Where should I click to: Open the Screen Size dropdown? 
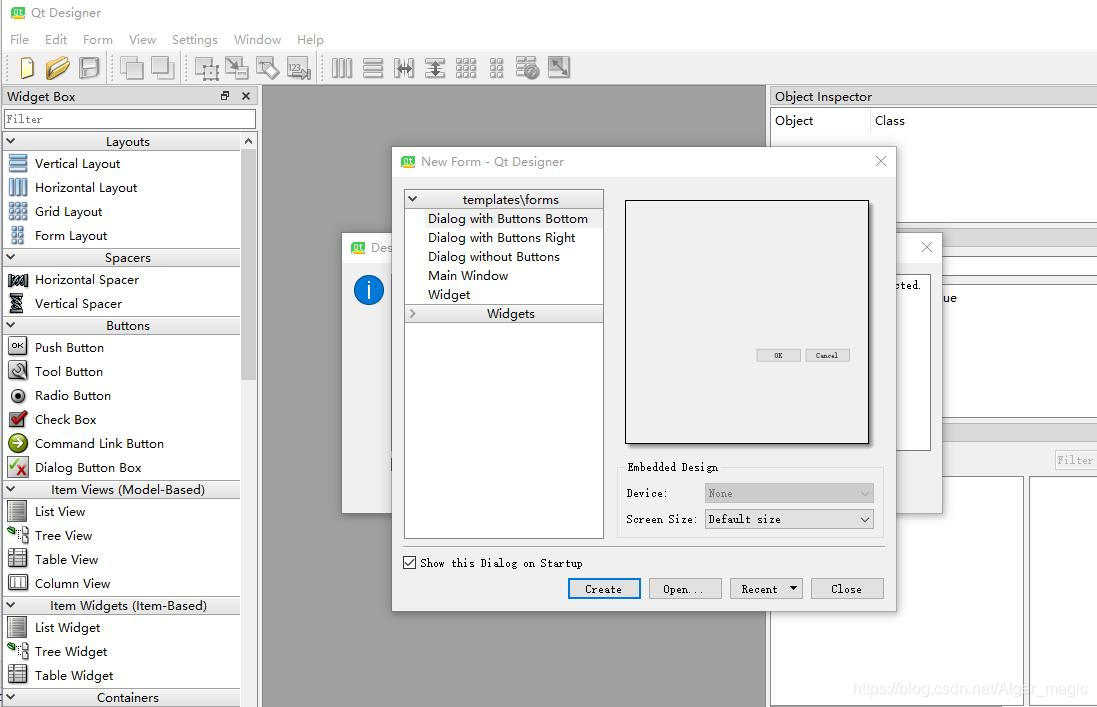[x=789, y=519]
